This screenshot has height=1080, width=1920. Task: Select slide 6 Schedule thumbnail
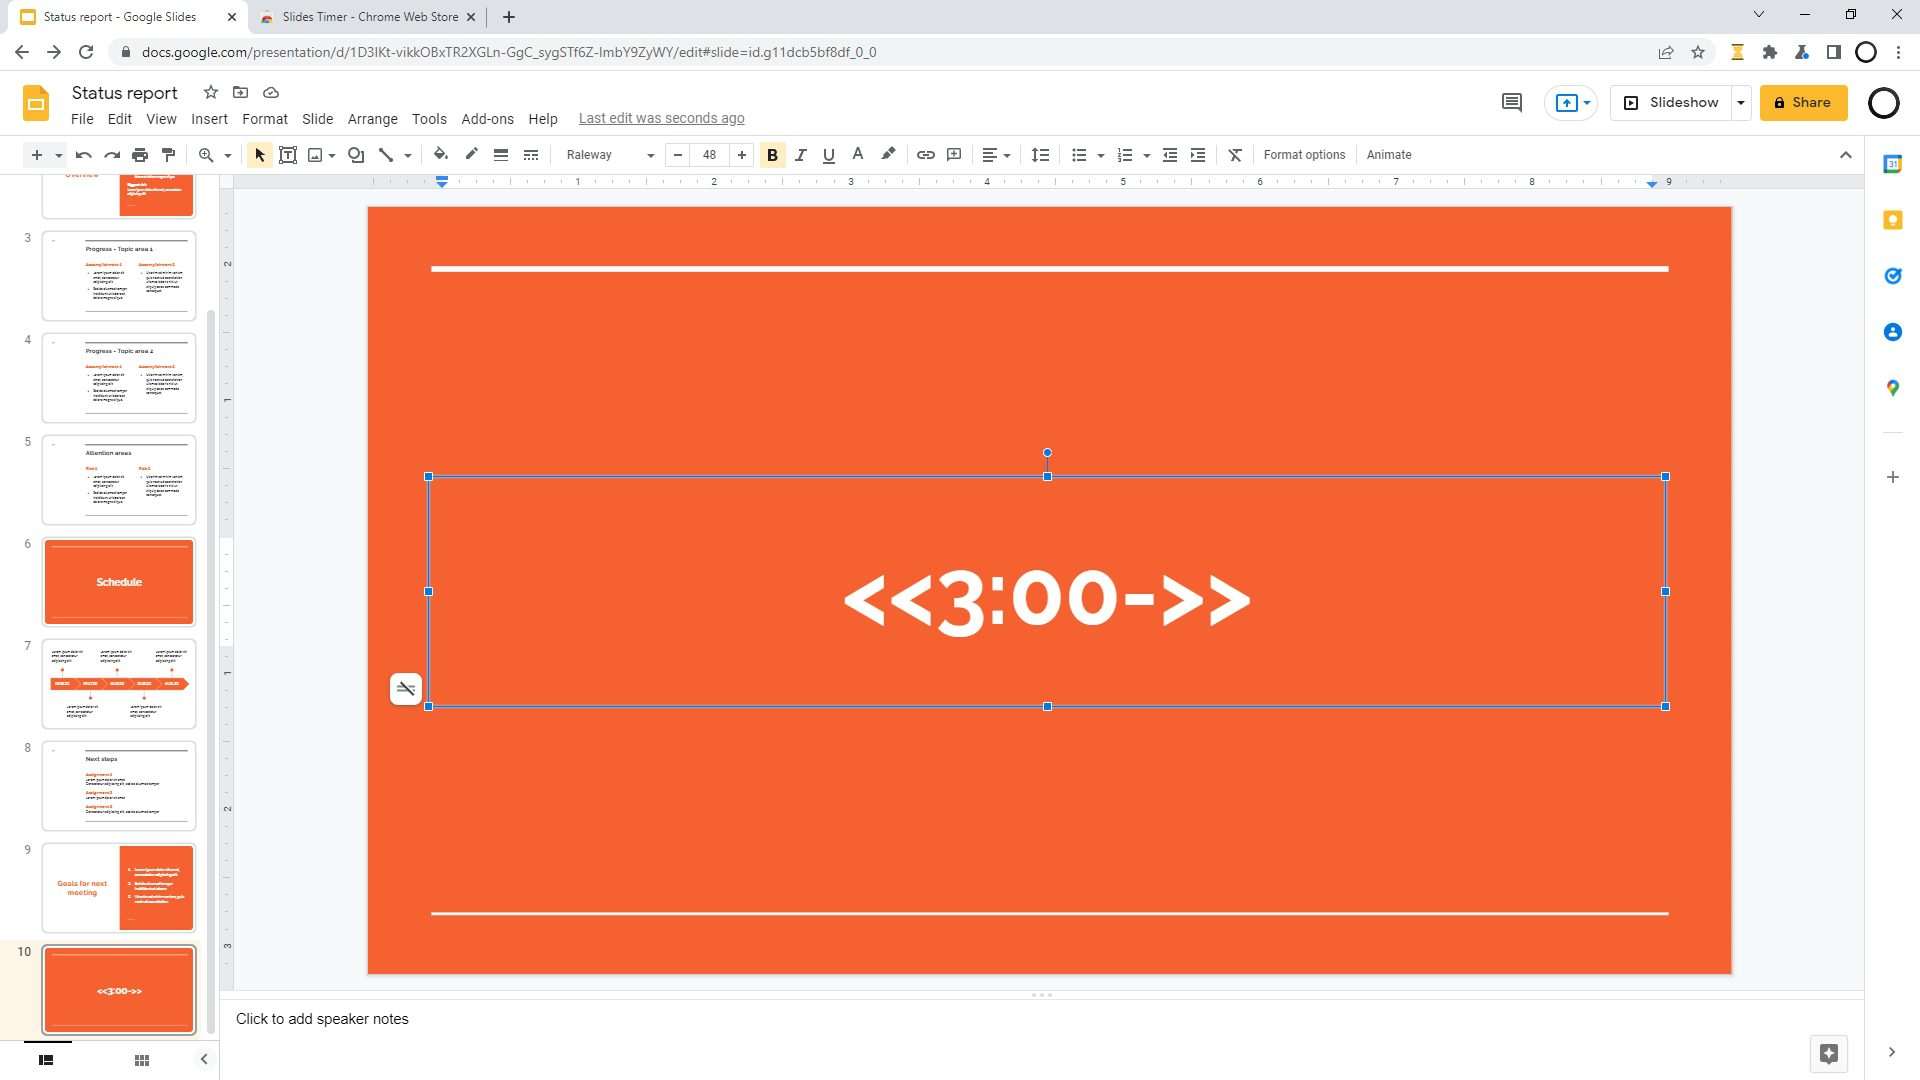point(119,582)
